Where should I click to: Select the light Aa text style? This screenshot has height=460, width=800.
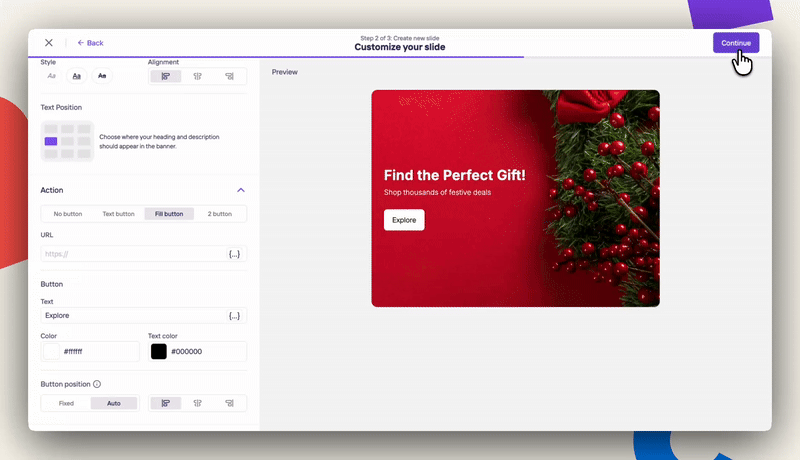coord(52,76)
